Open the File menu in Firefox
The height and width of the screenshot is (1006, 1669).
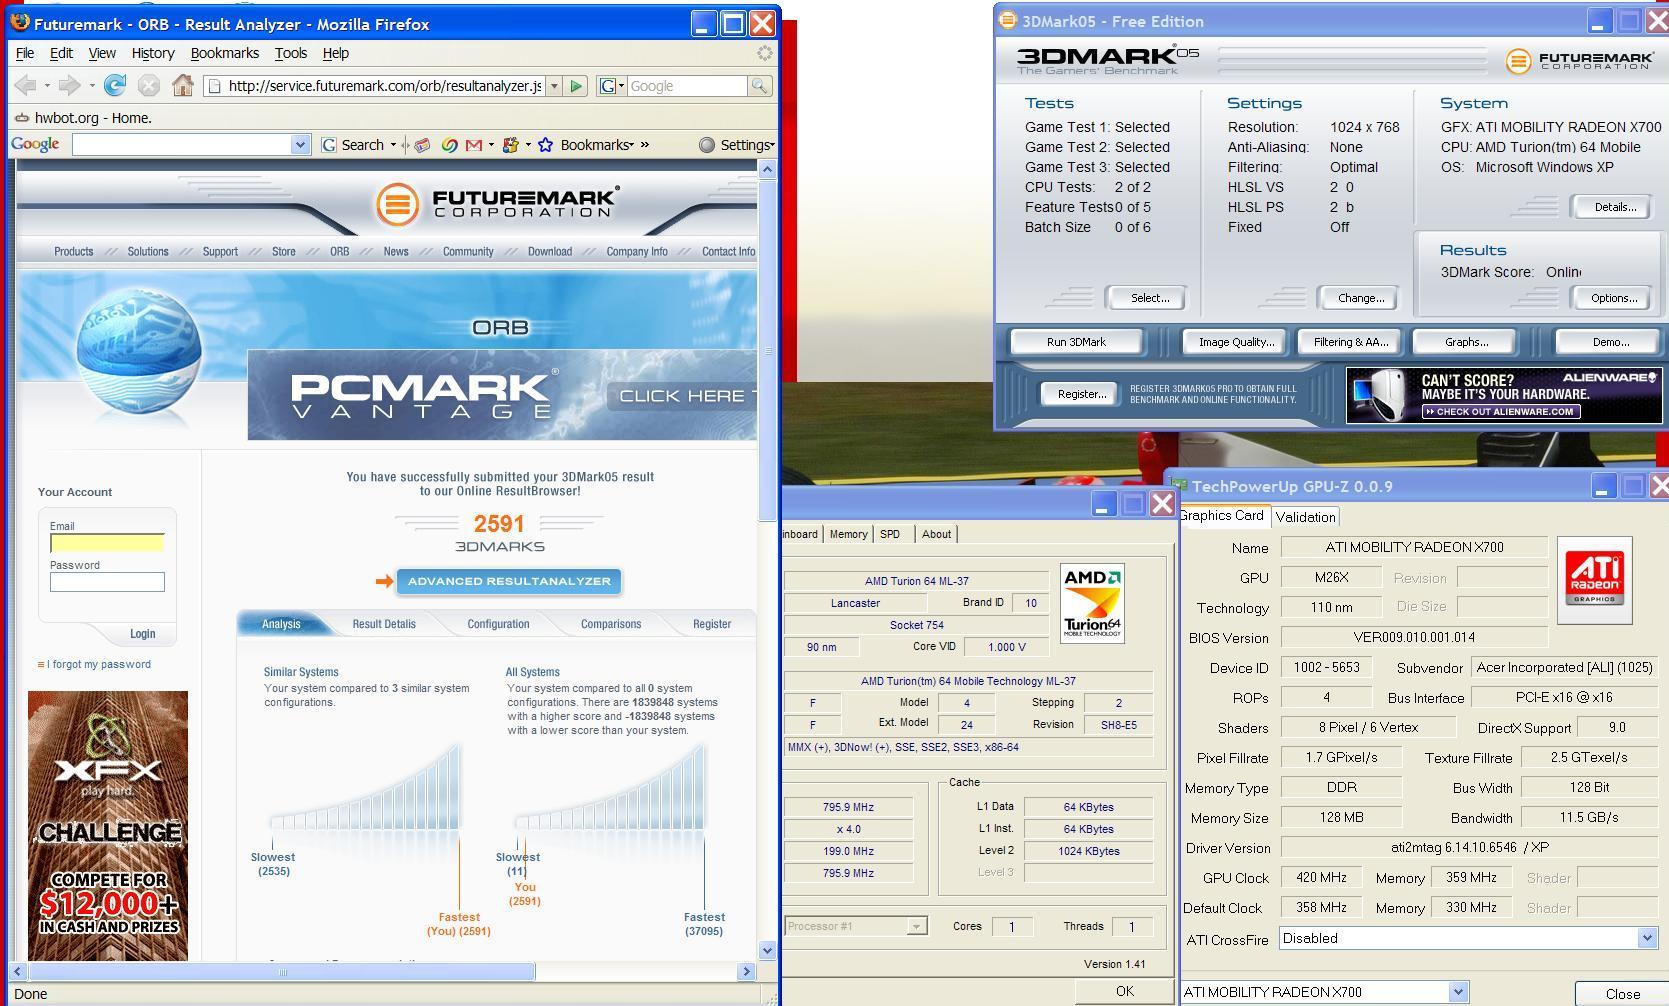pos(25,53)
